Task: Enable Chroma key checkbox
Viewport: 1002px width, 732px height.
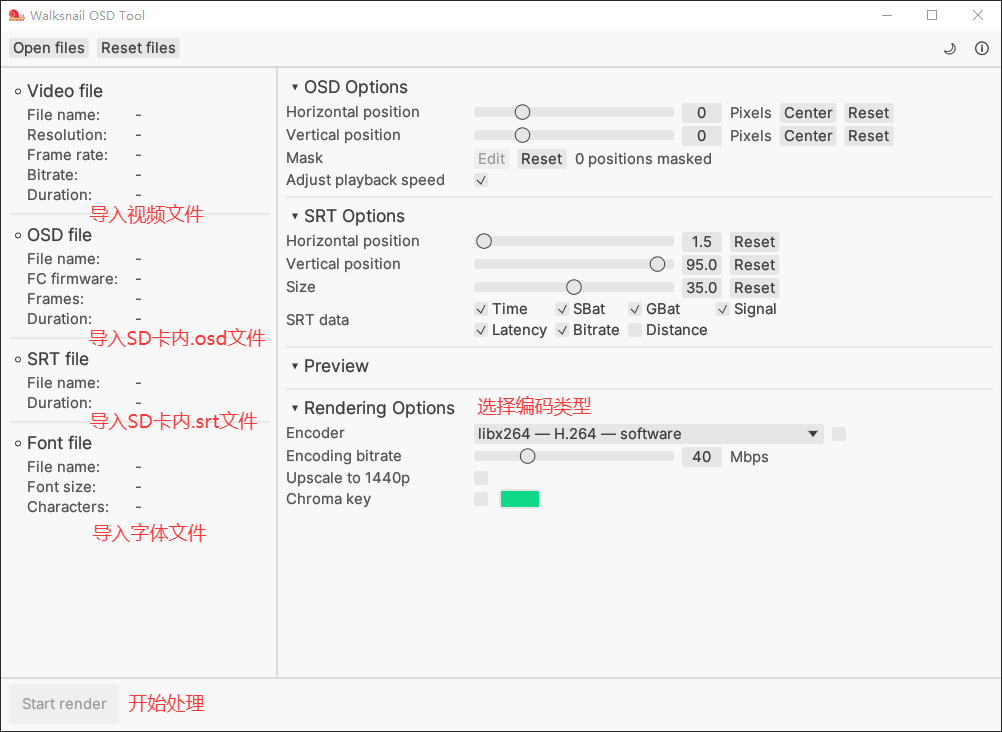Action: click(x=481, y=499)
